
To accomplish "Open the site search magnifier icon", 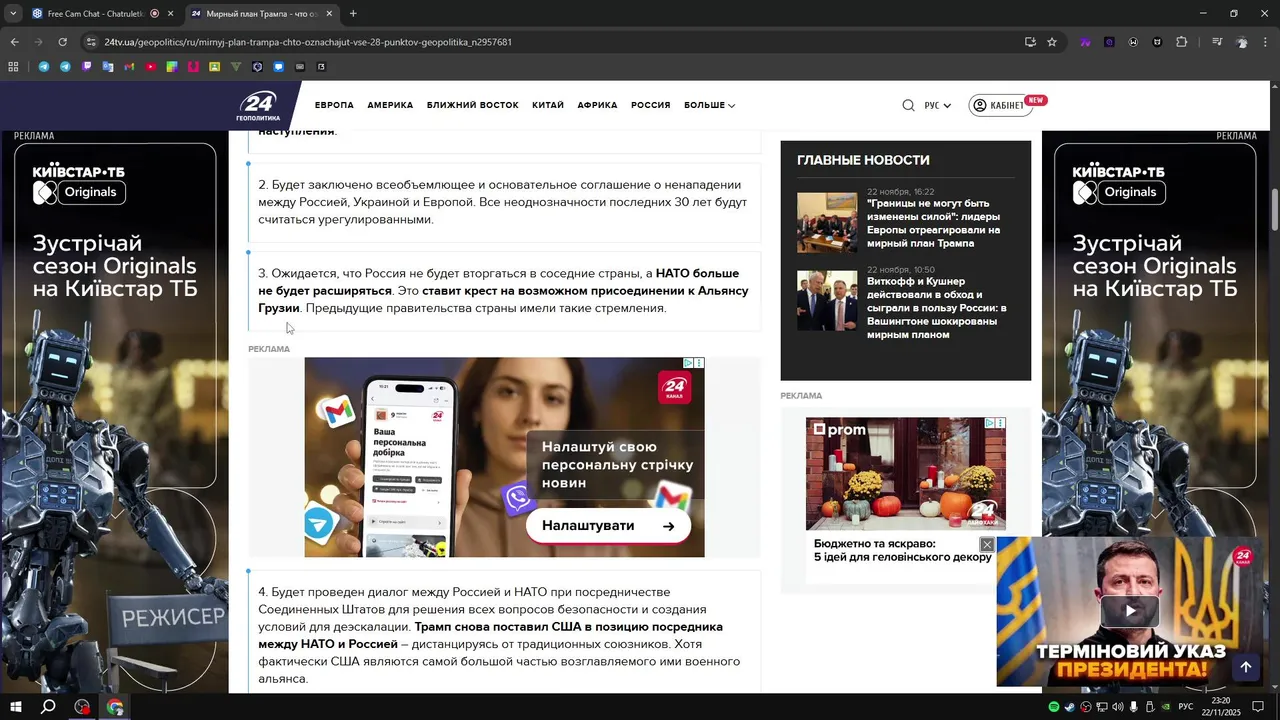I will [x=908, y=105].
